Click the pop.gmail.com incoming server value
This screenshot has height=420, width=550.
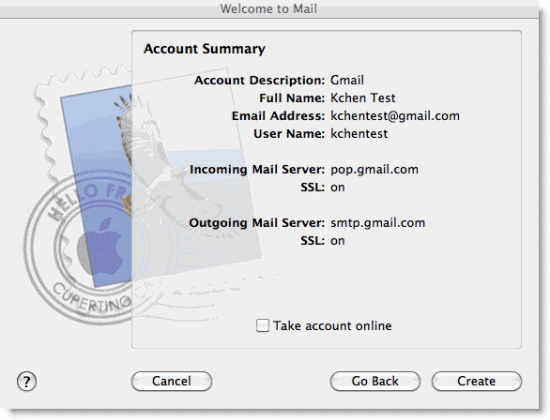[x=374, y=169]
